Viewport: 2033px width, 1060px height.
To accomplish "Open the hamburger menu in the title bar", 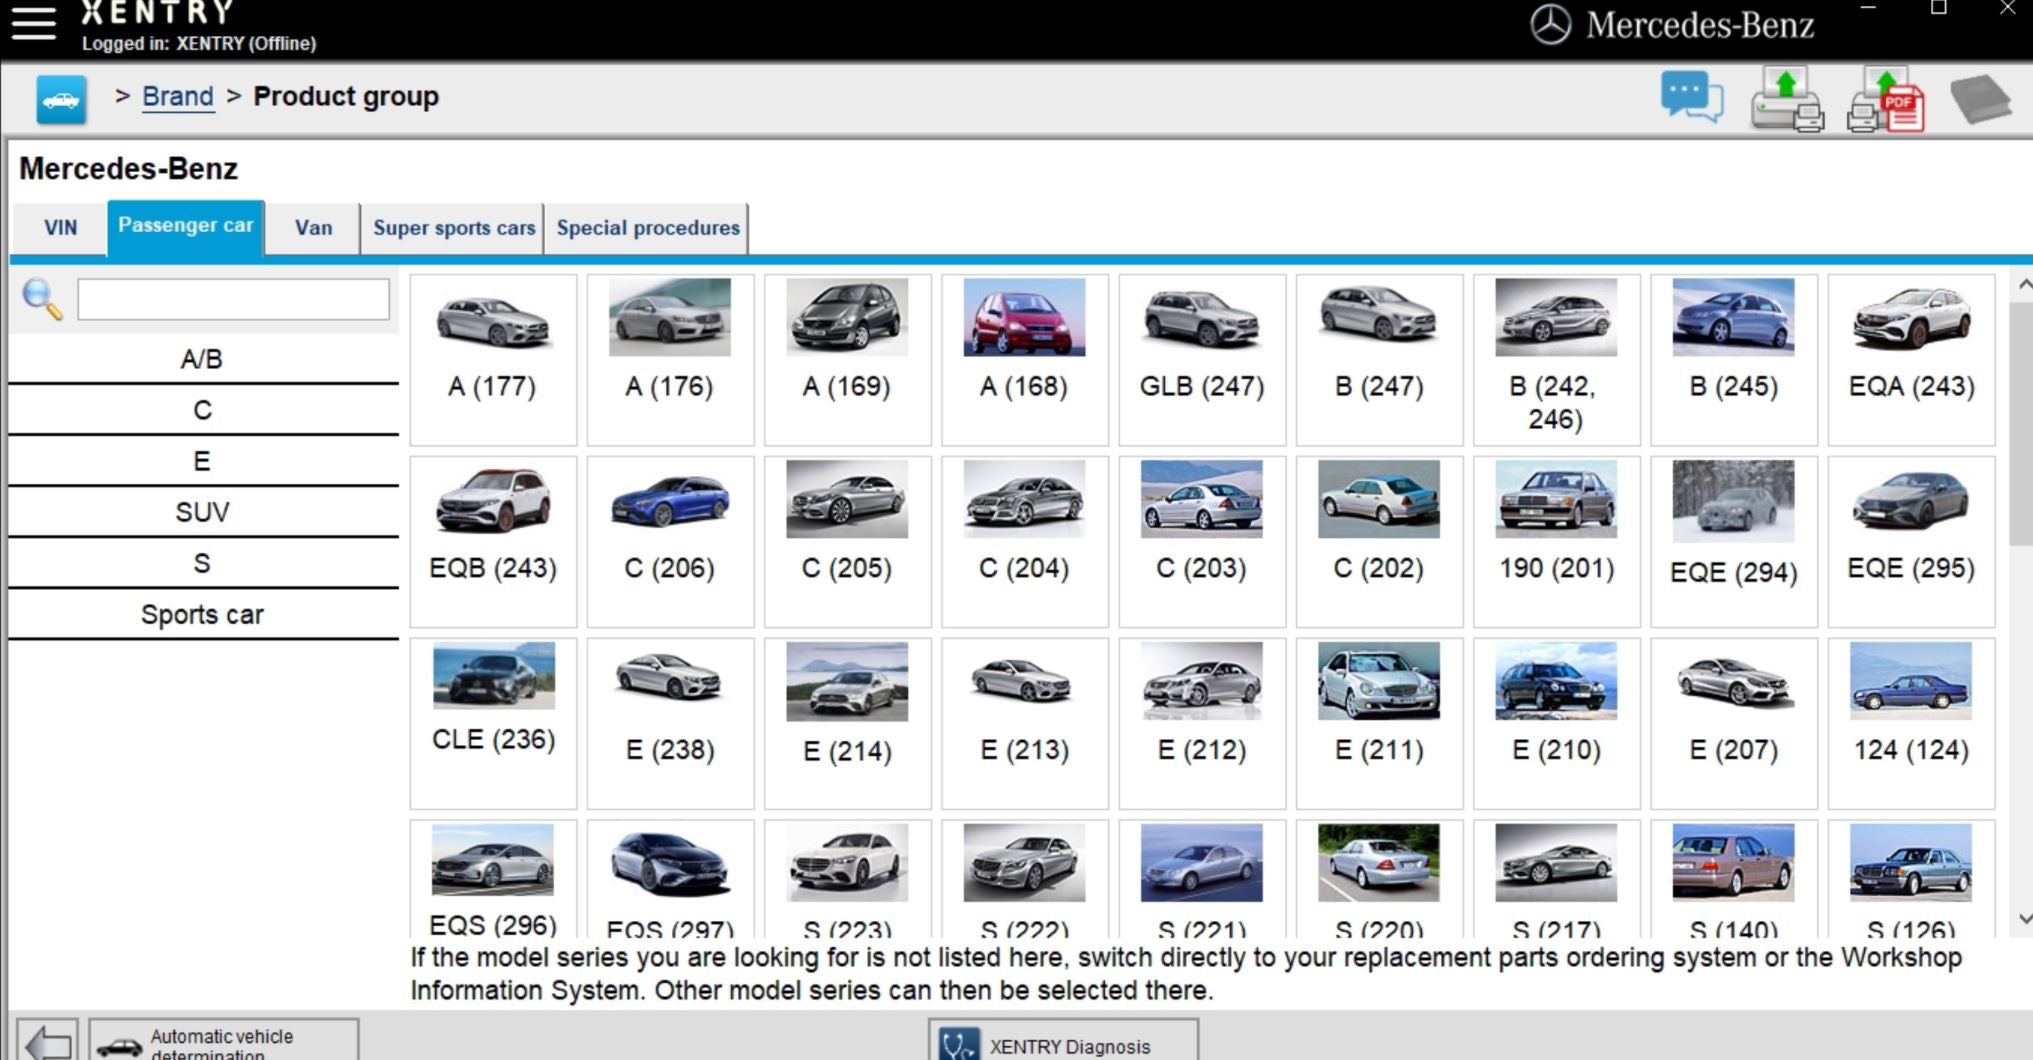I will click(x=33, y=23).
